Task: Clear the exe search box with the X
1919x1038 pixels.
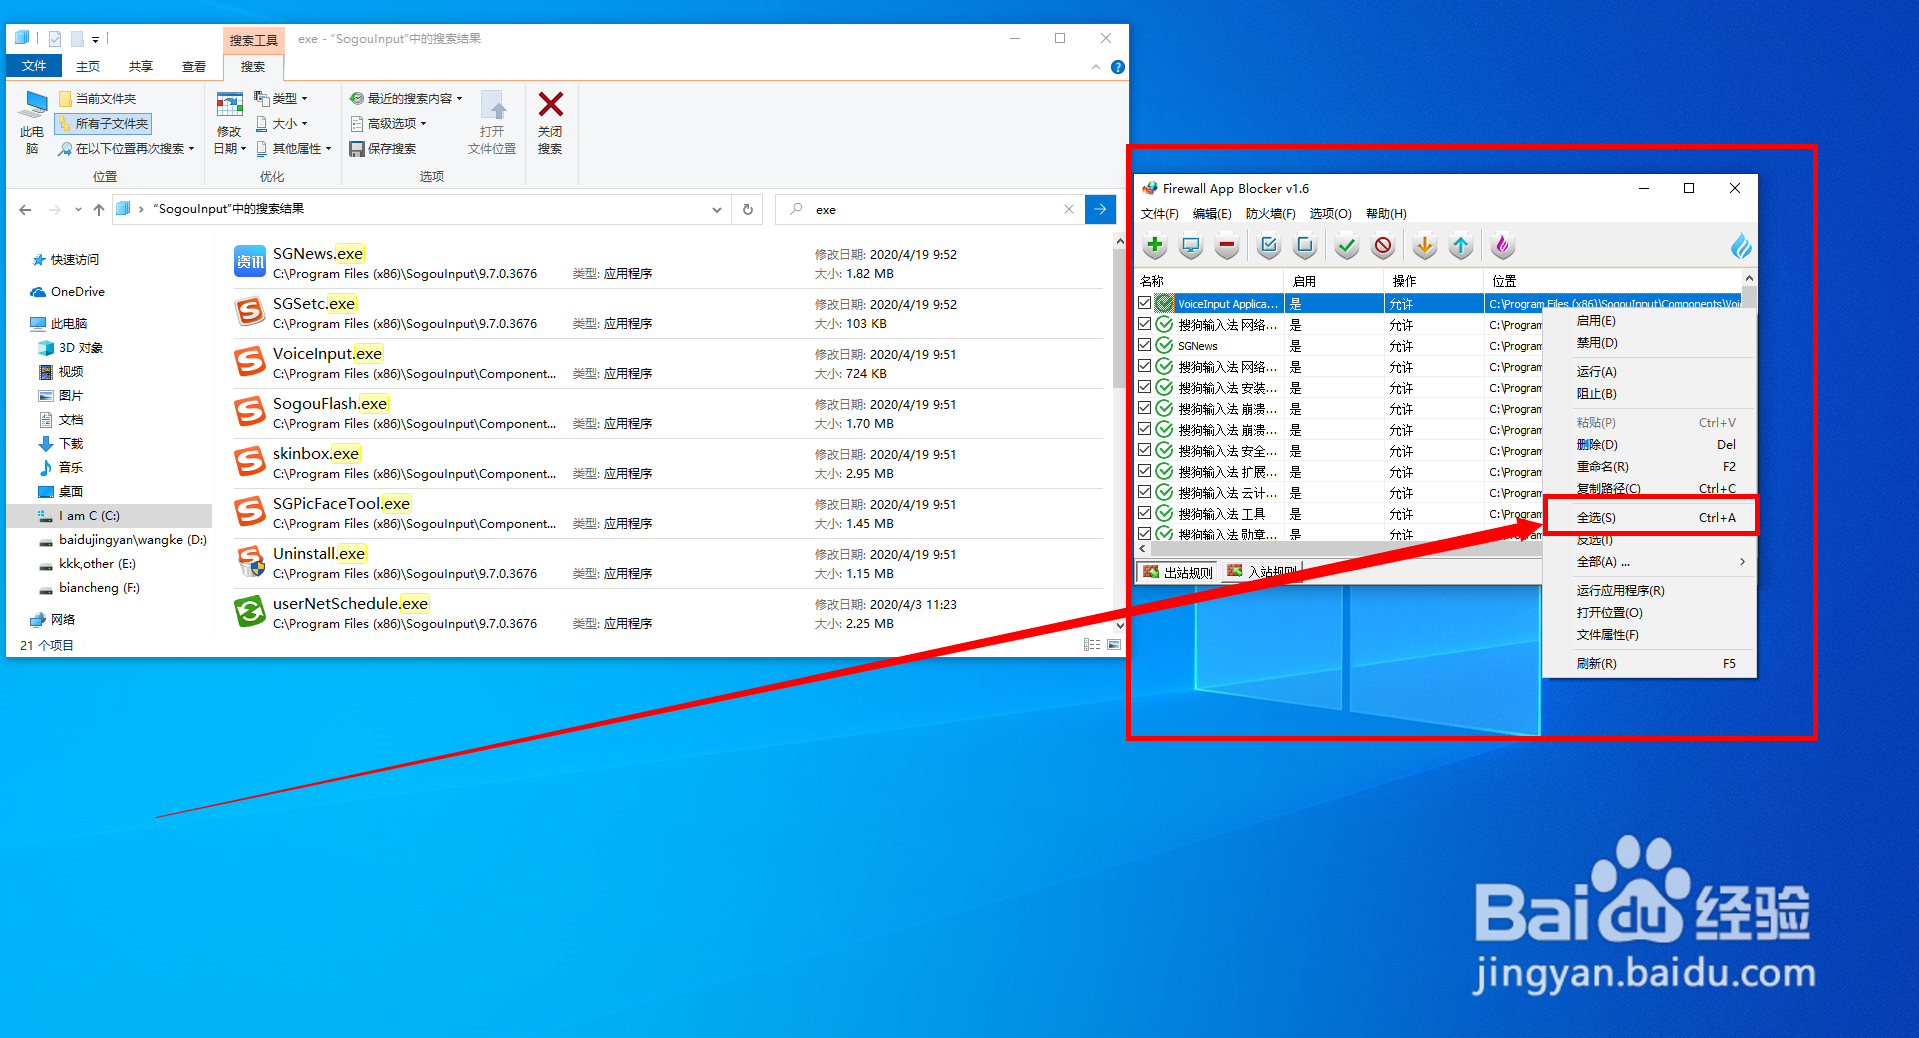Action: (x=1069, y=209)
